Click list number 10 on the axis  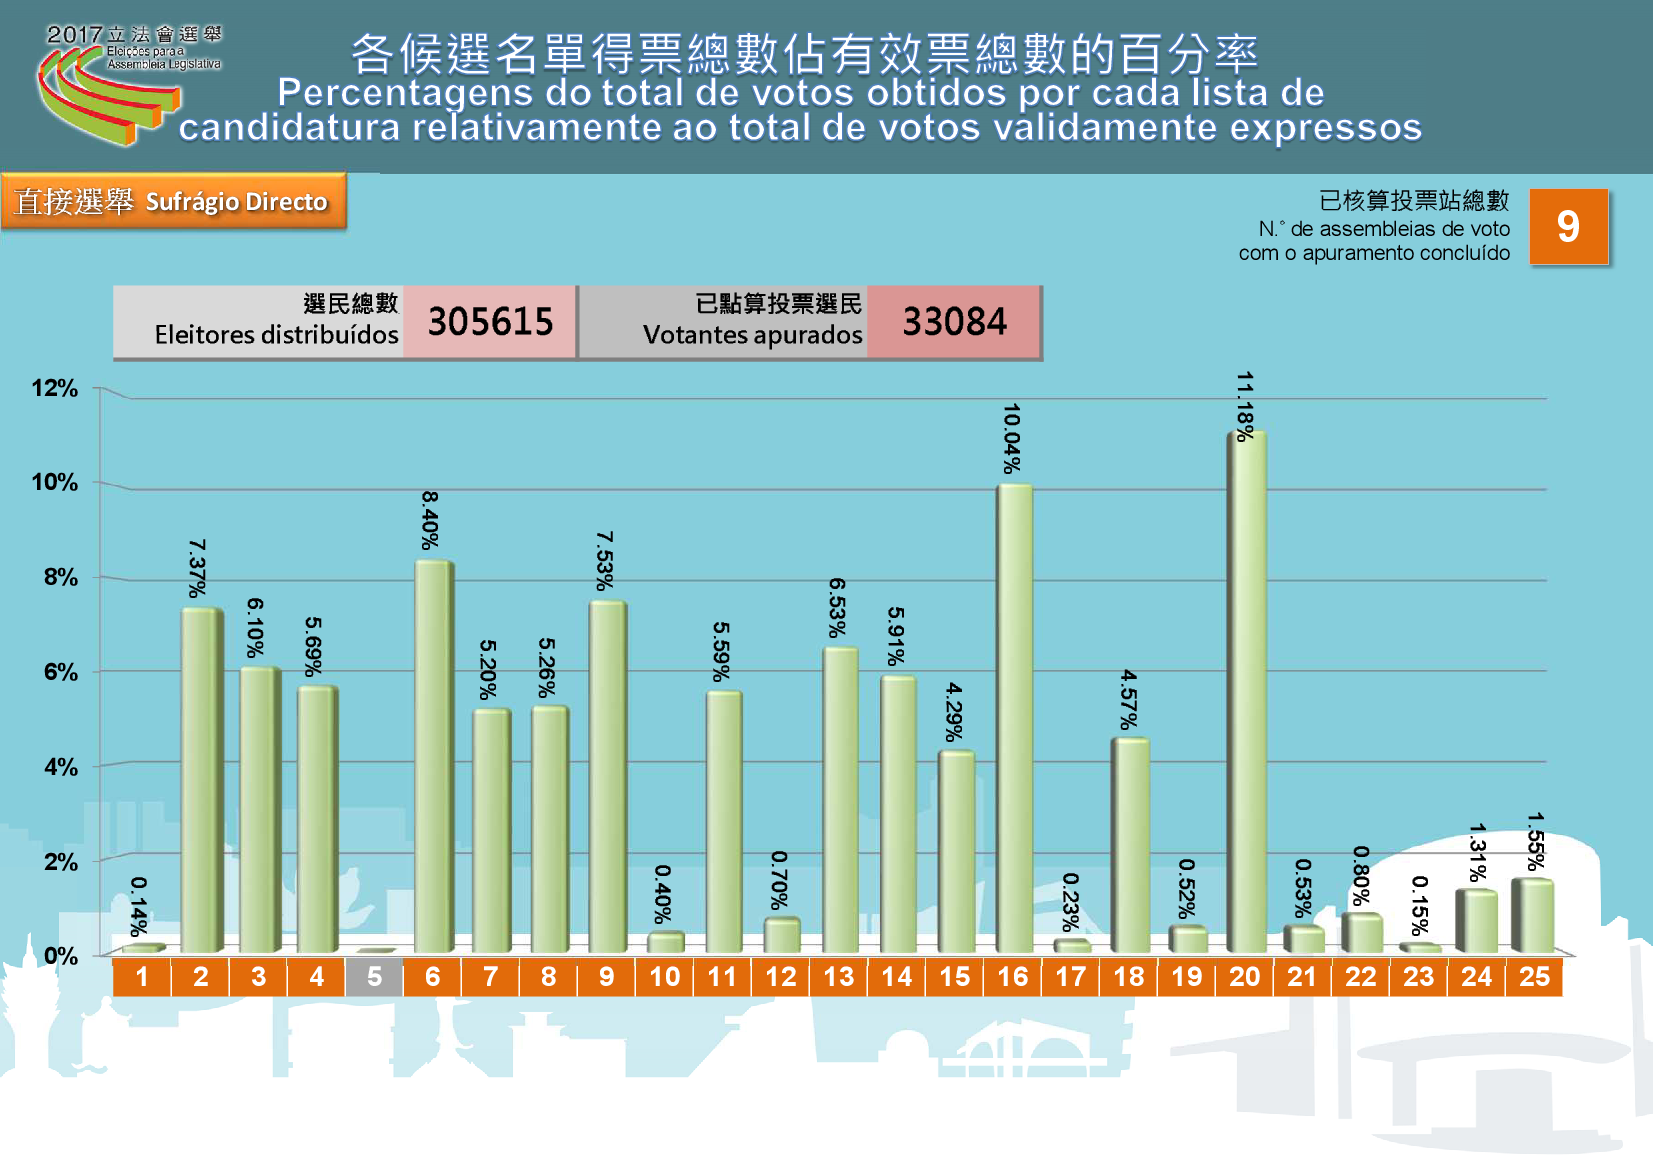click(664, 977)
